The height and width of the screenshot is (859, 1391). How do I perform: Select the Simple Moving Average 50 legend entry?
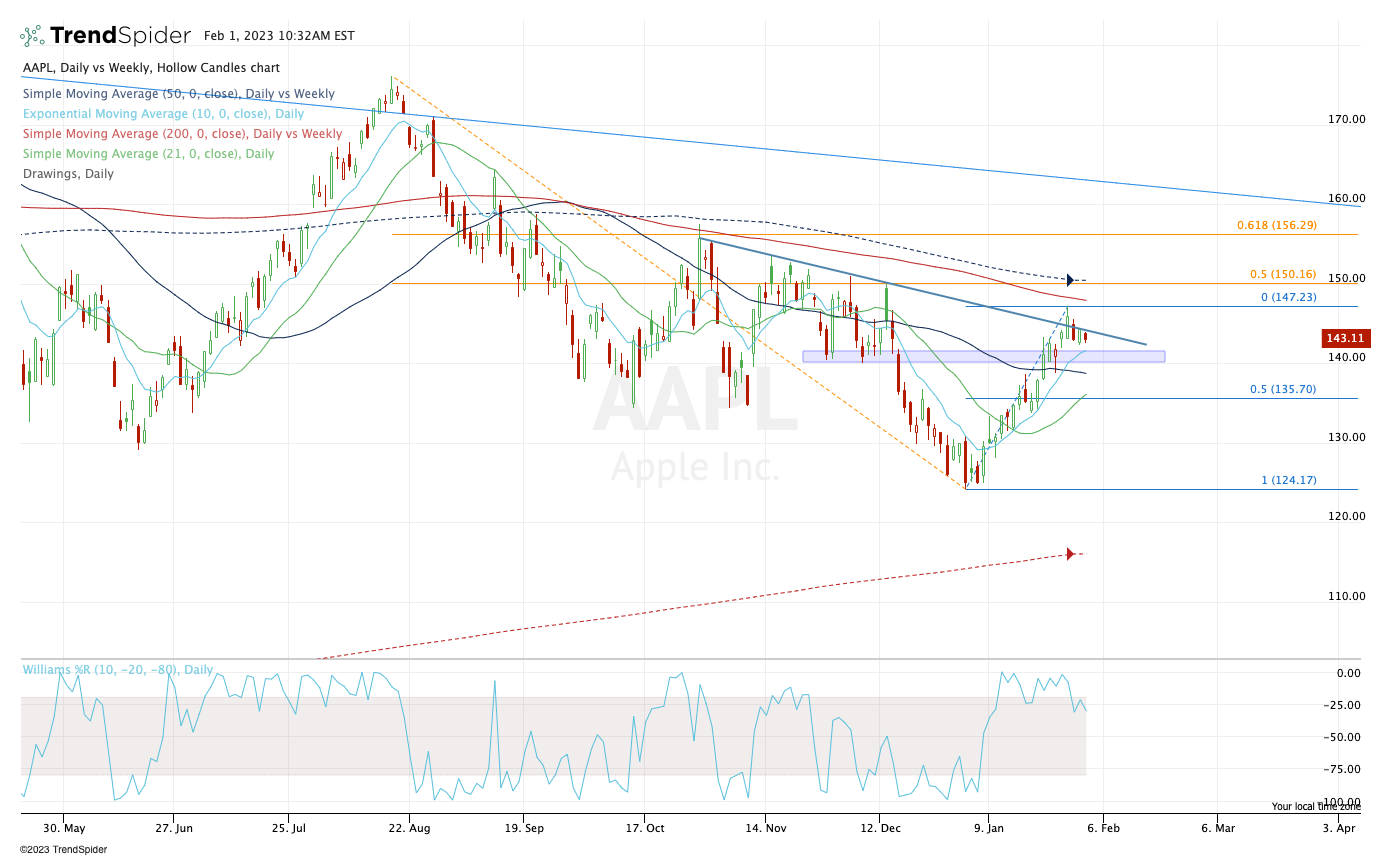[179, 94]
